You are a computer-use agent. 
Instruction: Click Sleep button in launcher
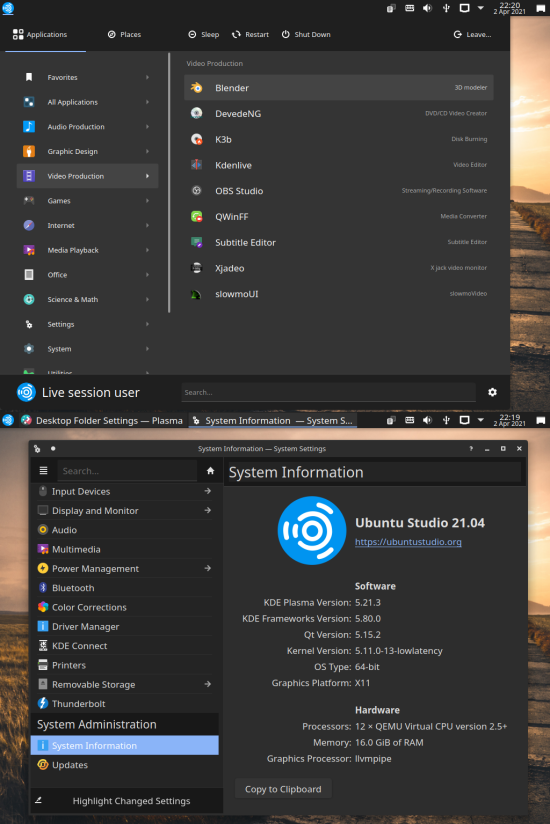pos(204,34)
